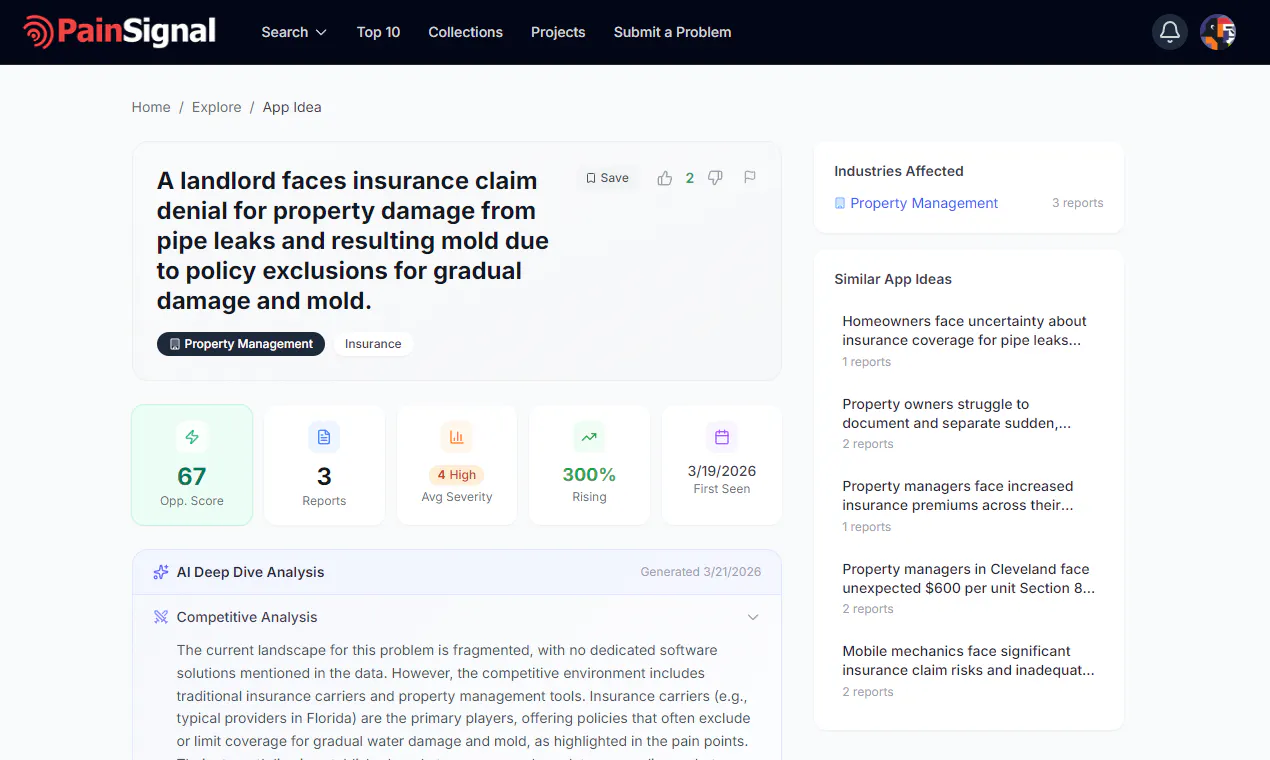Go to Collections in navigation
This screenshot has height=760, width=1270.
tap(465, 32)
